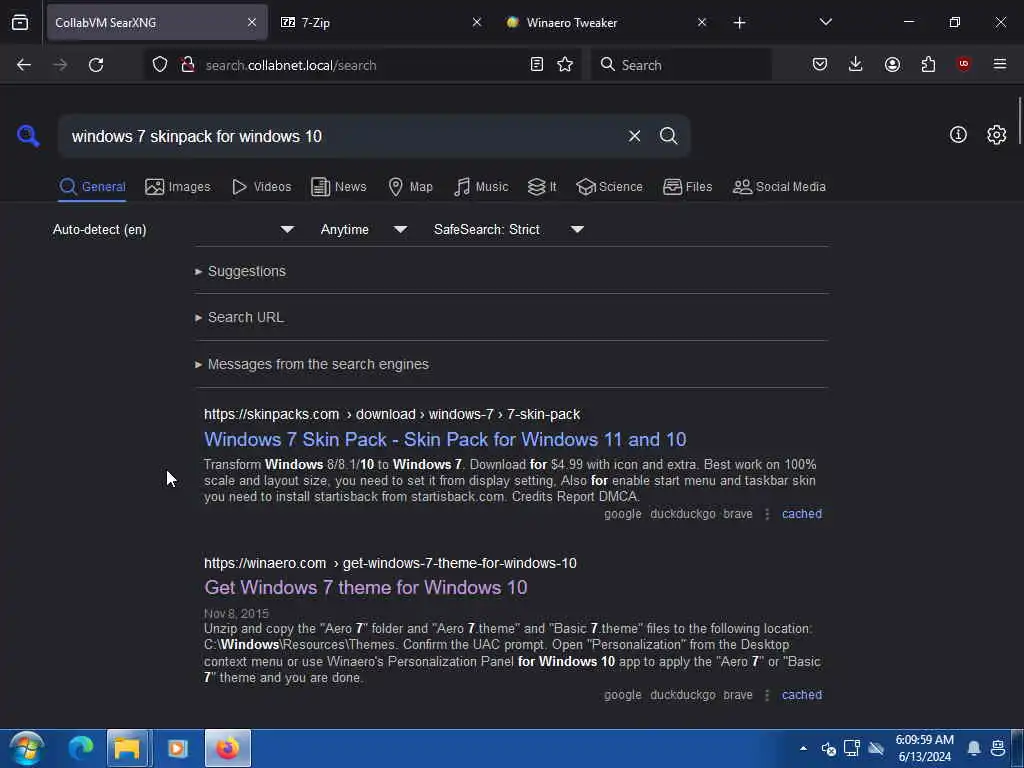This screenshot has width=1024, height=768.
Task: Switch to Winaero Tweaker tab
Action: pyautogui.click(x=604, y=22)
